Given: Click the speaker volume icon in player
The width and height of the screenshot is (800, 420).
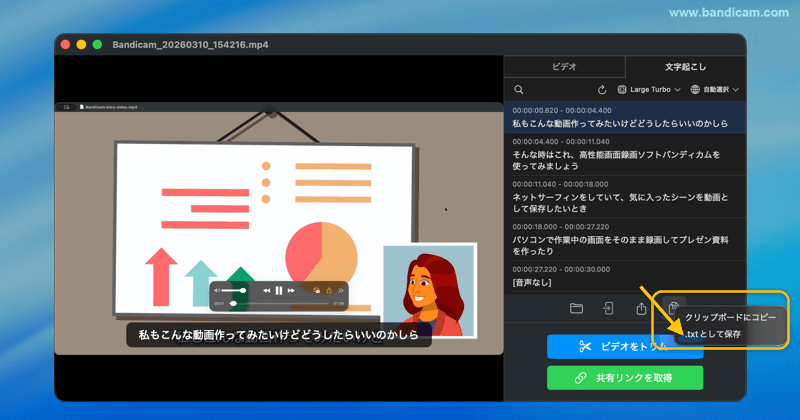Looking at the screenshot, I should 217,290.
